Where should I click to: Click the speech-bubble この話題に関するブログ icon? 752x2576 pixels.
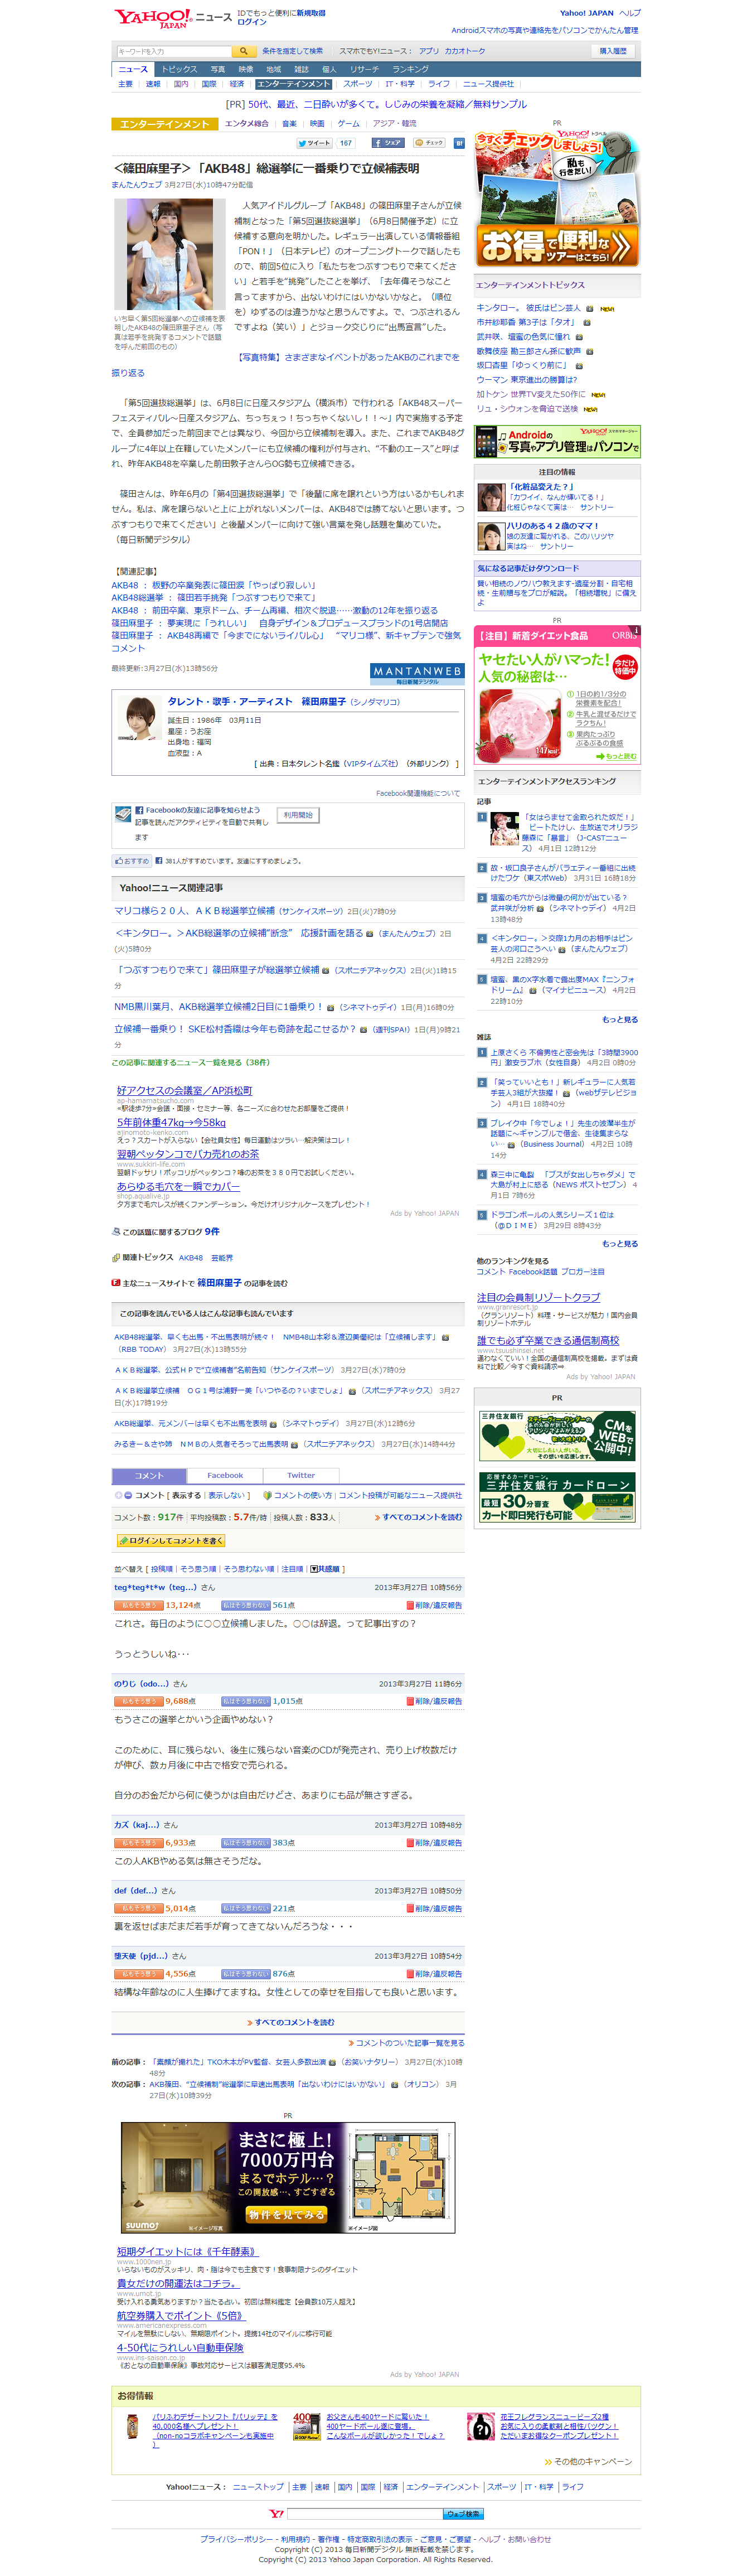click(x=116, y=1232)
